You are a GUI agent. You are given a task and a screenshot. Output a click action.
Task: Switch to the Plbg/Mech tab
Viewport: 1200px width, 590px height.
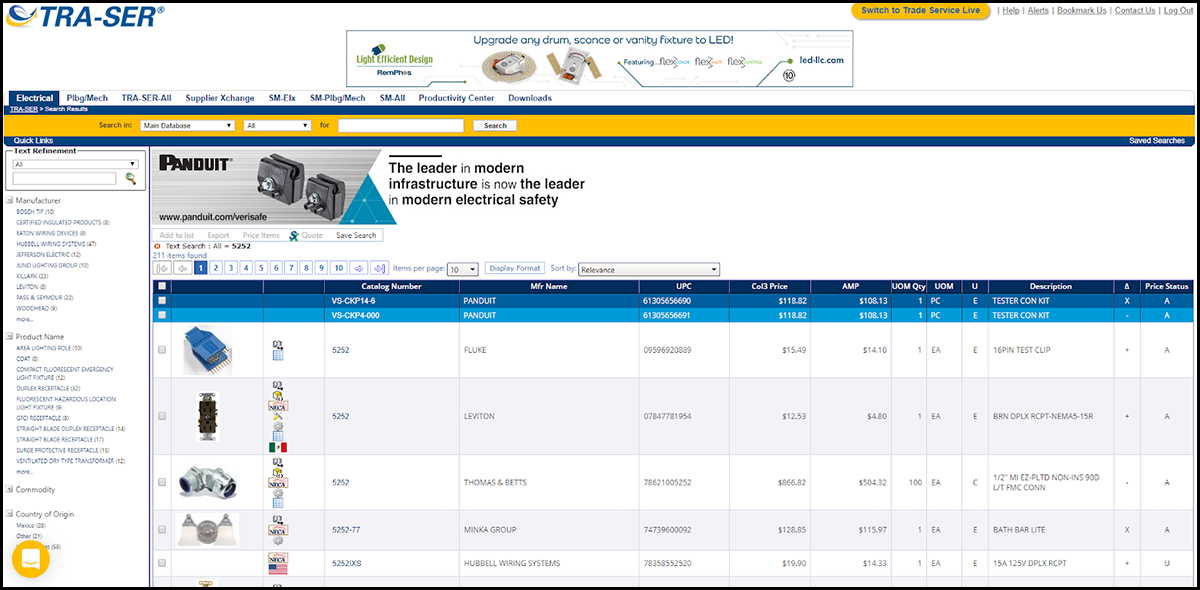tap(87, 98)
